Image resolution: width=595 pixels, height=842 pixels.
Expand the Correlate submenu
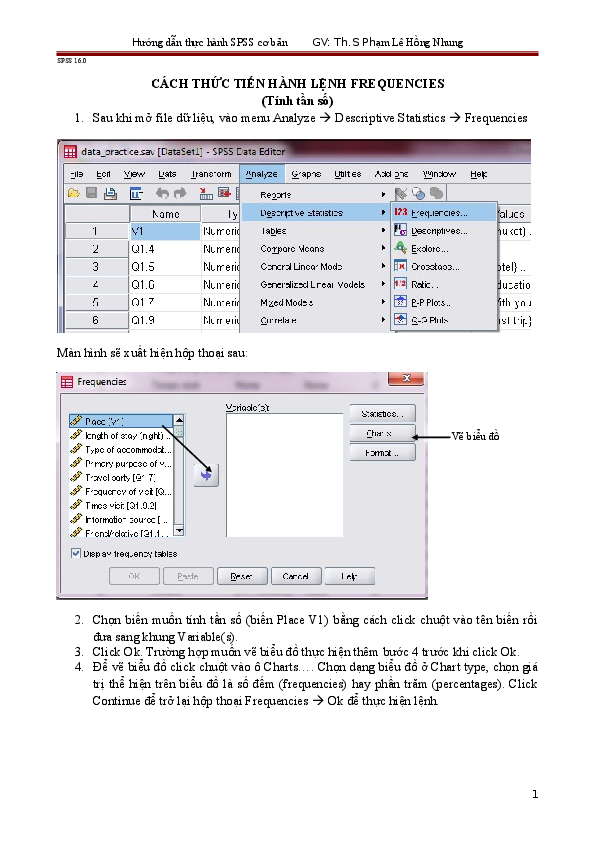coord(315,320)
